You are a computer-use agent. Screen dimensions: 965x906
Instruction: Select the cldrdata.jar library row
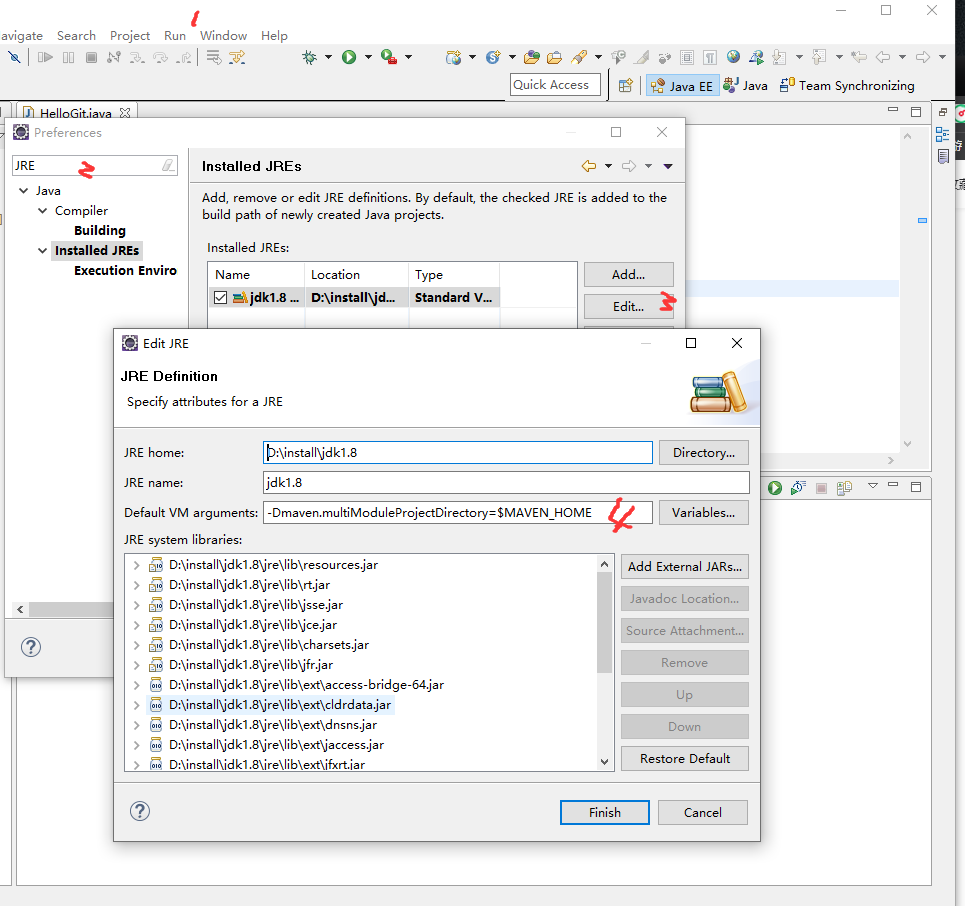tap(279, 705)
